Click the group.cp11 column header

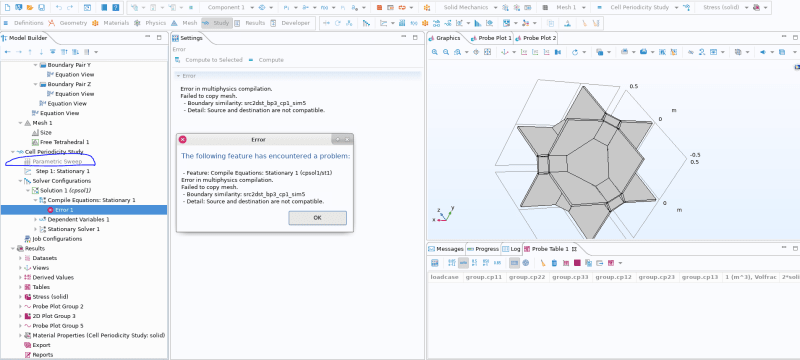[484, 277]
